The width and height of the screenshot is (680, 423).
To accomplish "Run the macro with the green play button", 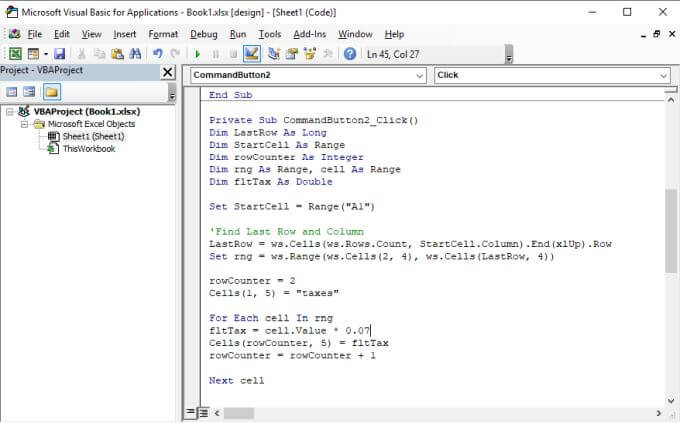I will 198,53.
